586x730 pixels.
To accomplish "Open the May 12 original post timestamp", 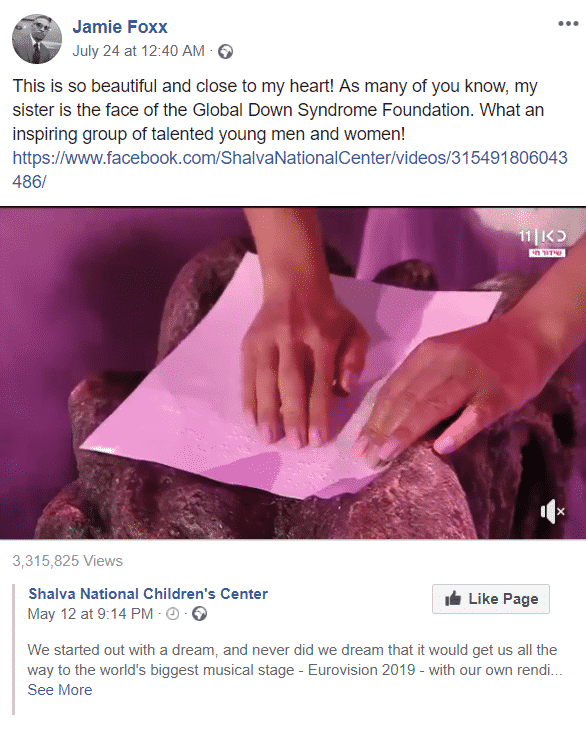I will click(90, 614).
